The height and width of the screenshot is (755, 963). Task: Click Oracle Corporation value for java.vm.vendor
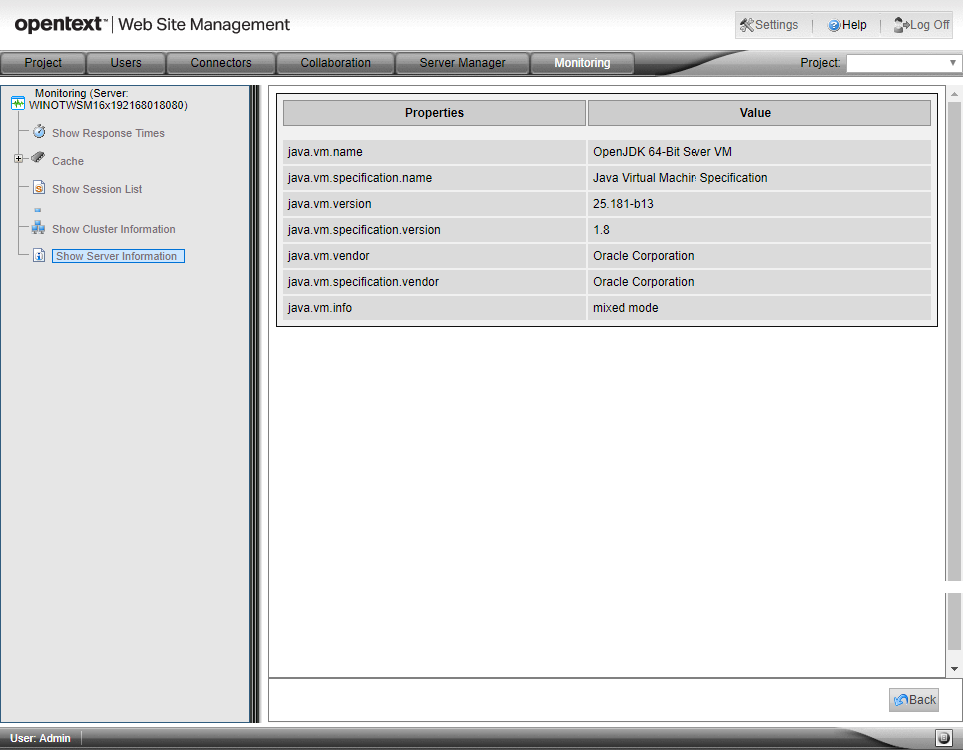[x=759, y=256]
